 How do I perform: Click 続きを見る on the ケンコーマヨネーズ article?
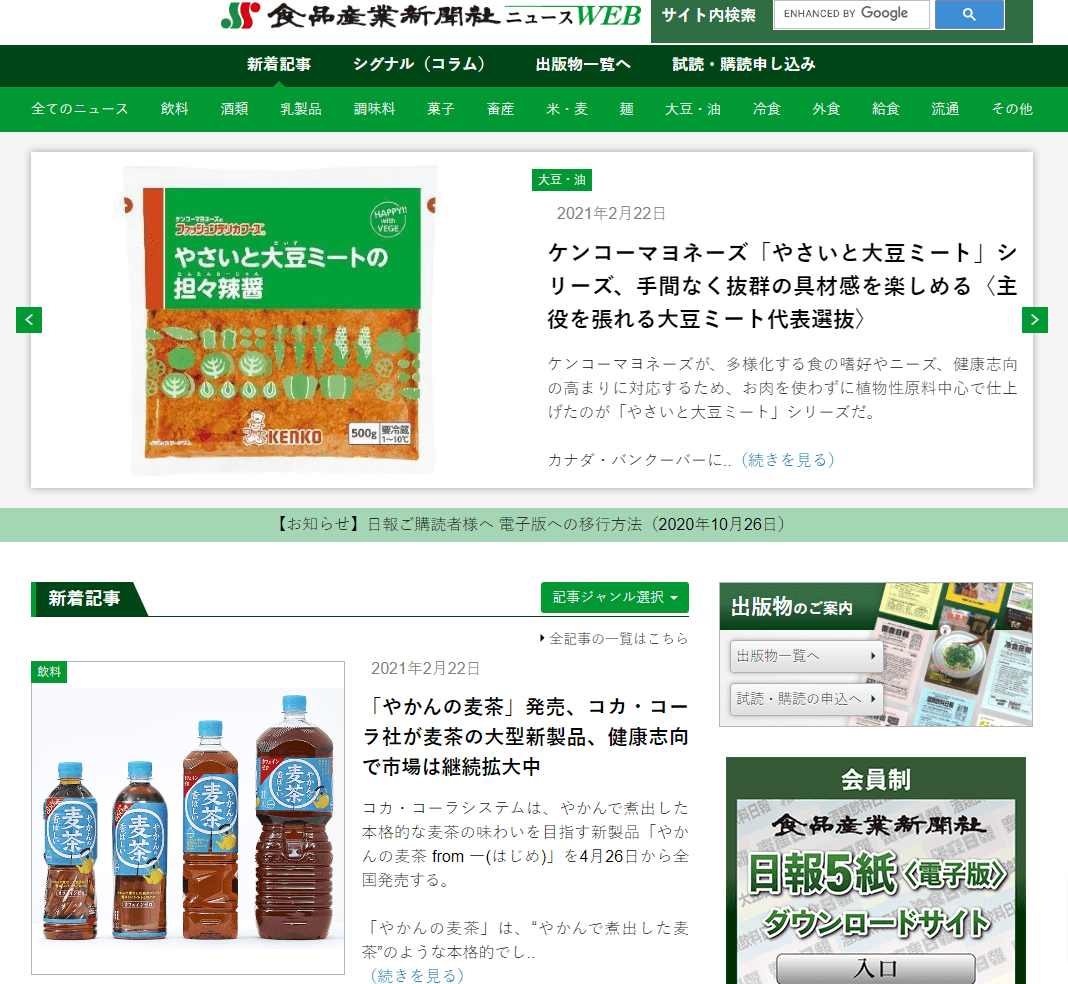pos(788,460)
